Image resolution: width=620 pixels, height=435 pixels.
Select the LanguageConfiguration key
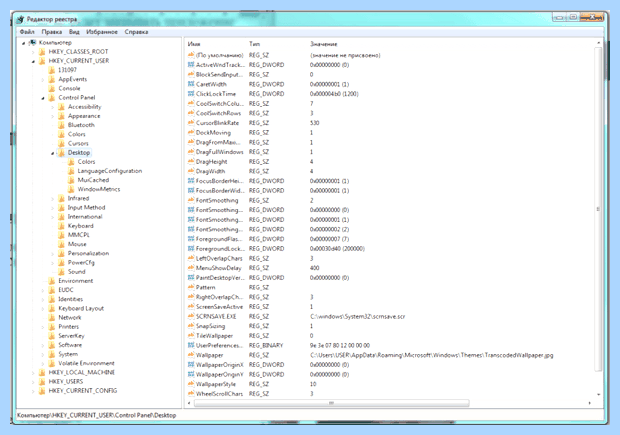point(110,171)
